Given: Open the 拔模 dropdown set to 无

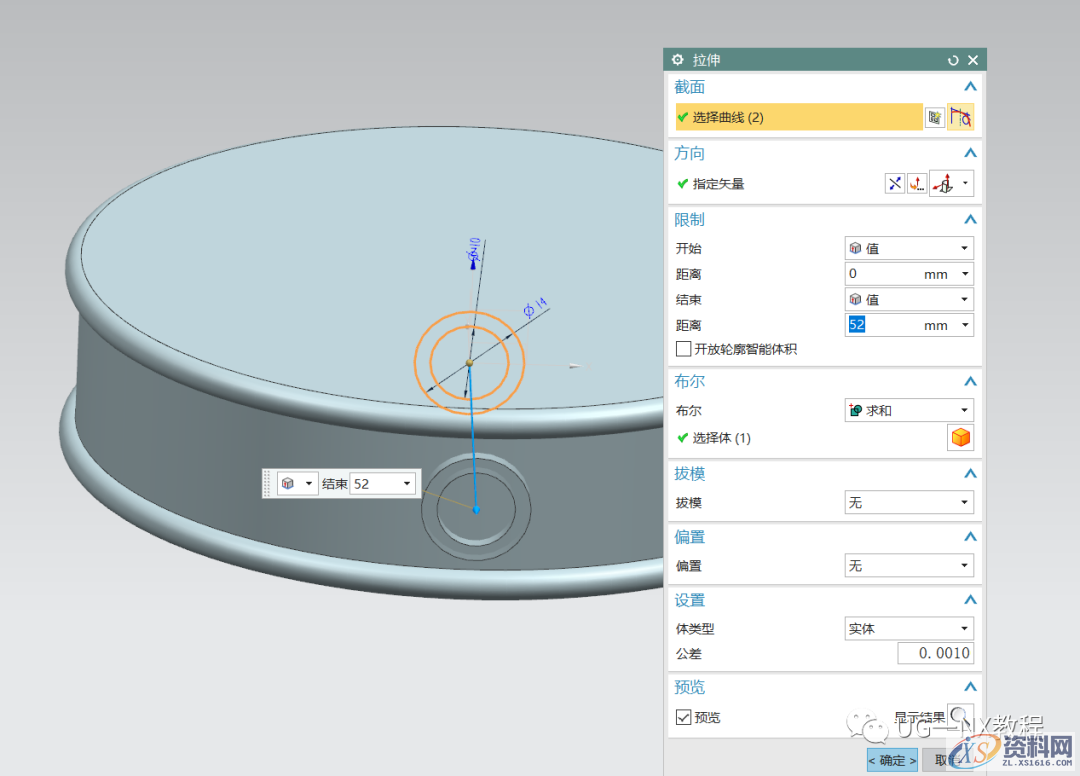Looking at the screenshot, I should [908, 502].
